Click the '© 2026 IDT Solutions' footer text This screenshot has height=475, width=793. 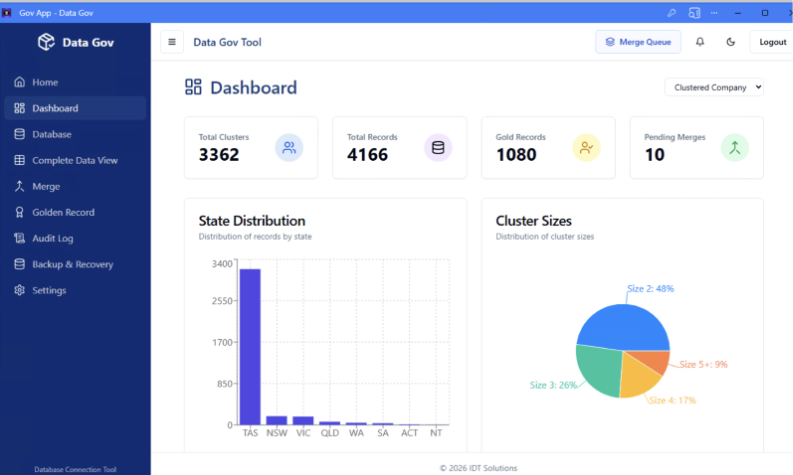[x=478, y=468]
